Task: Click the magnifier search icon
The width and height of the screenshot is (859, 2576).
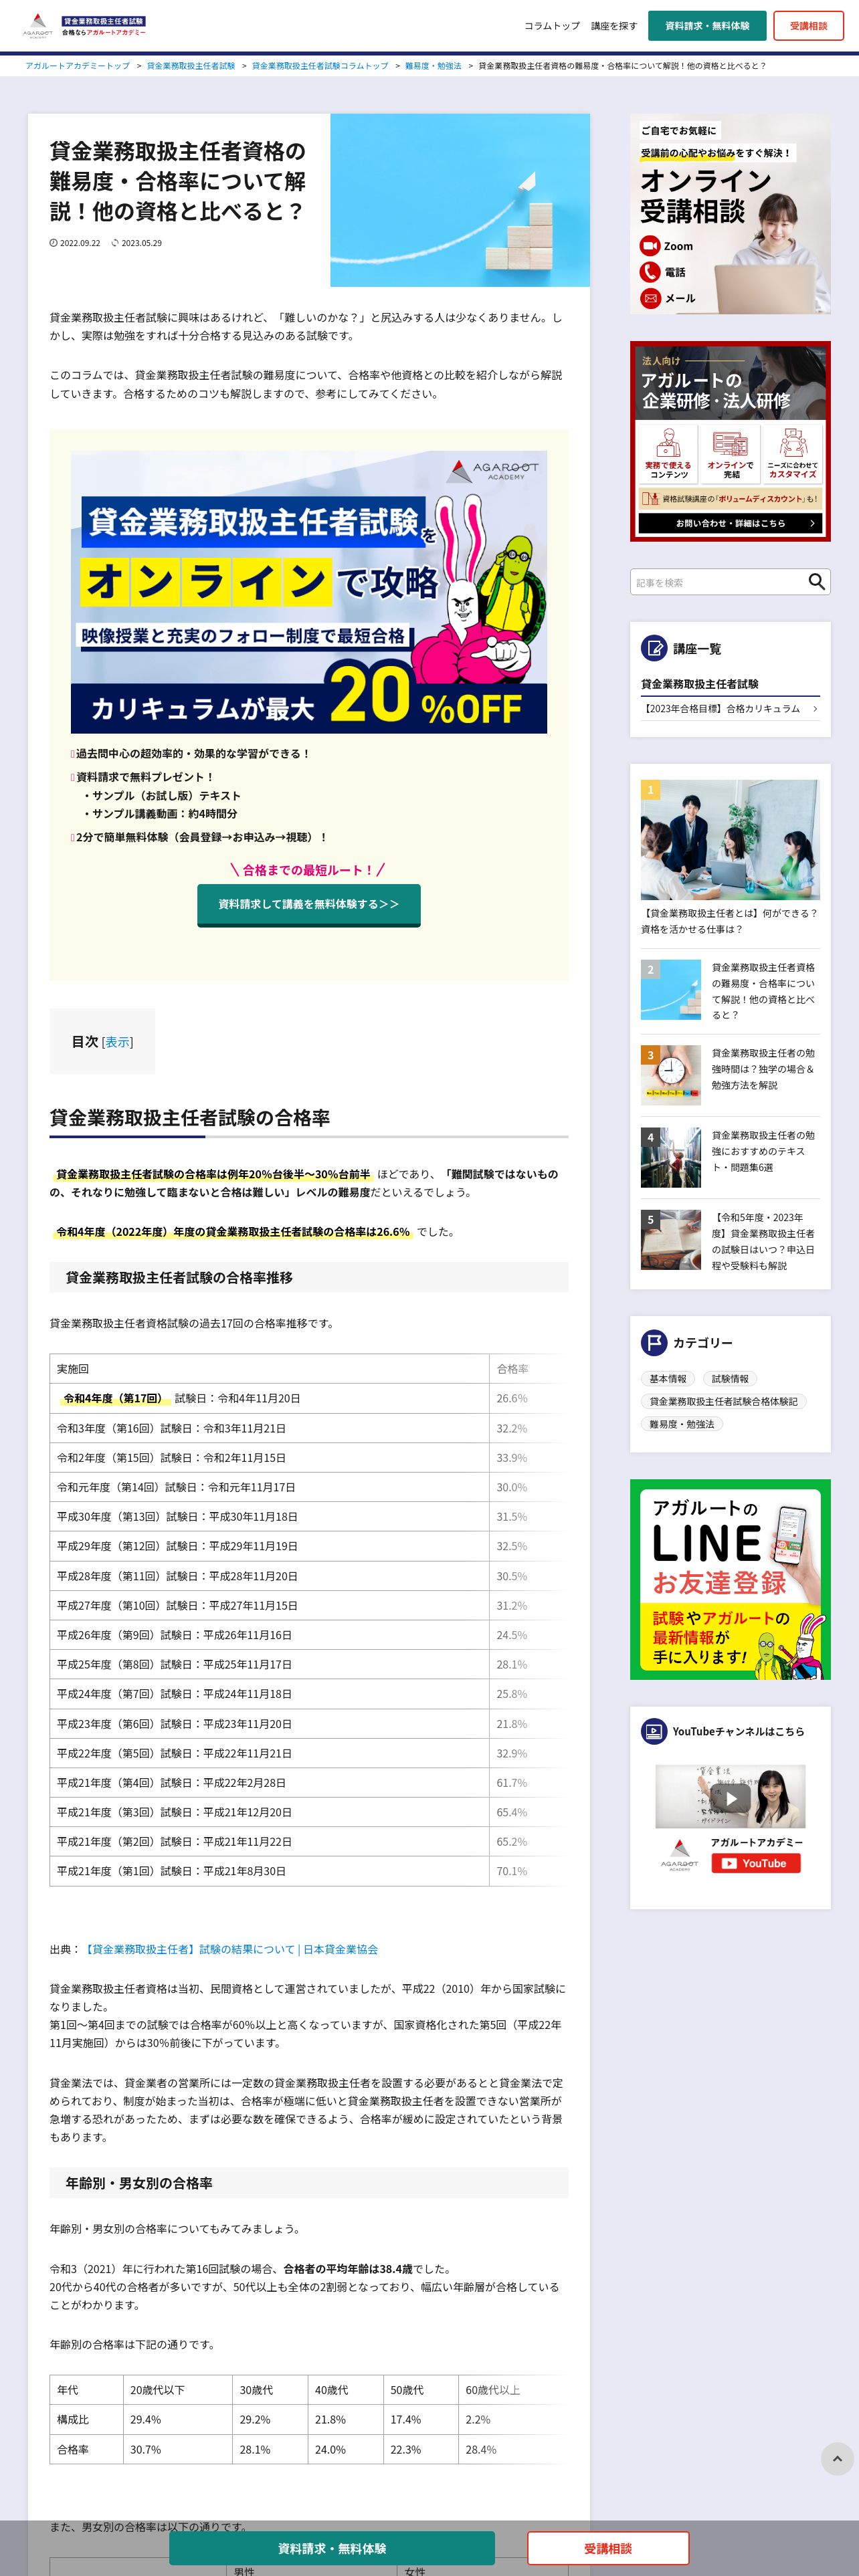Action: pyautogui.click(x=817, y=582)
